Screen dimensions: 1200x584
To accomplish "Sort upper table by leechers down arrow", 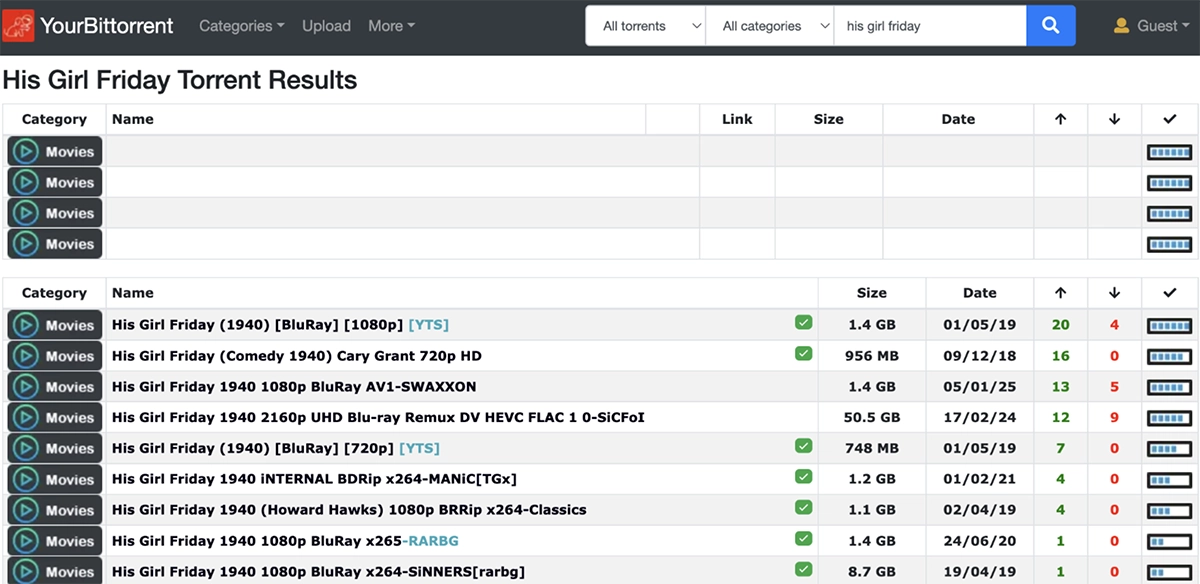I will click(x=1115, y=119).
